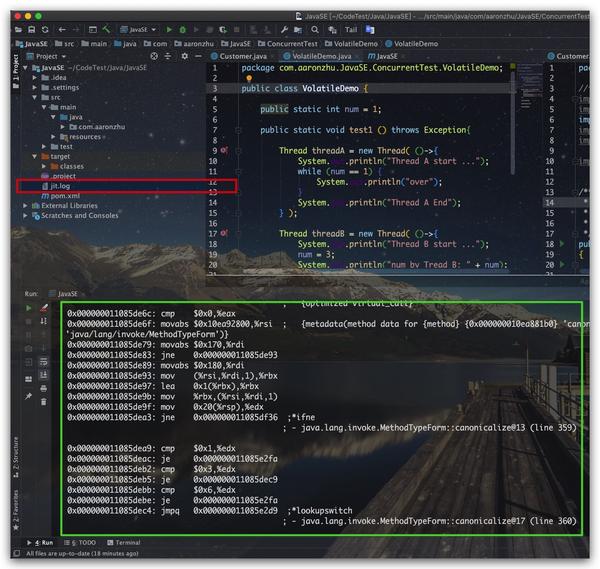Click the Save All toolbar icon
This screenshot has height=569, width=600.
[x=32, y=30]
